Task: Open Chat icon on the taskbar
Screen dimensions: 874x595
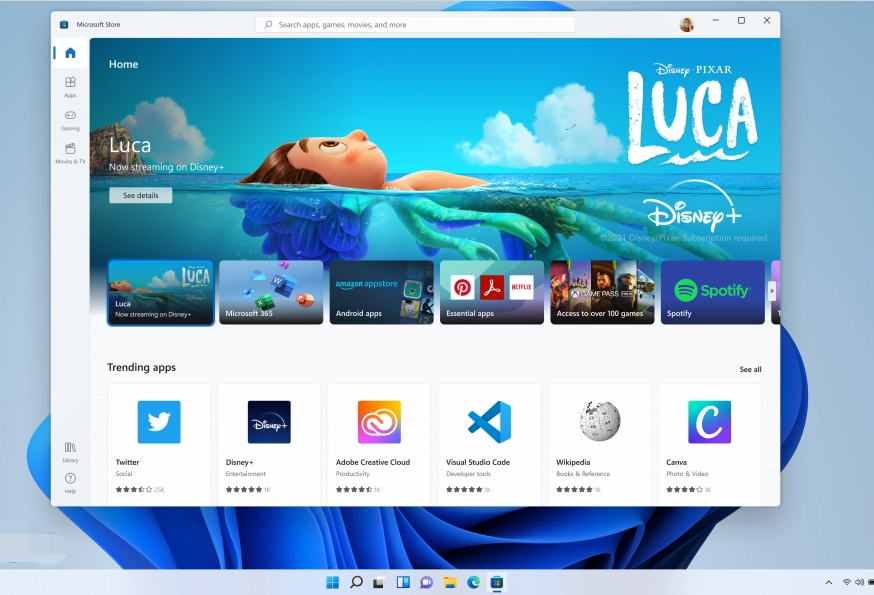Action: 426,583
